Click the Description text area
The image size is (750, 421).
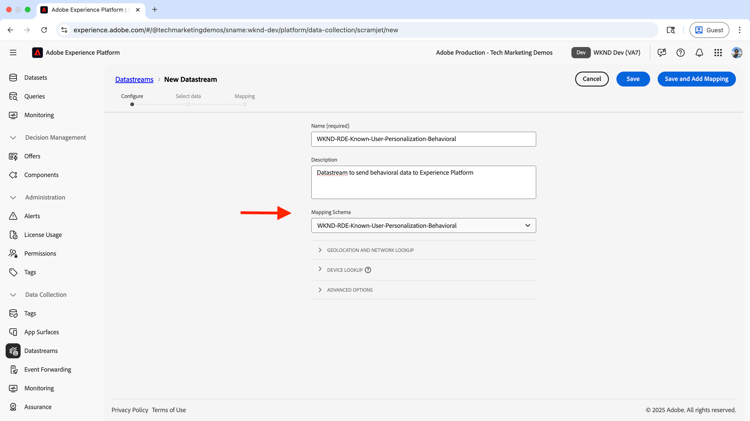point(423,182)
